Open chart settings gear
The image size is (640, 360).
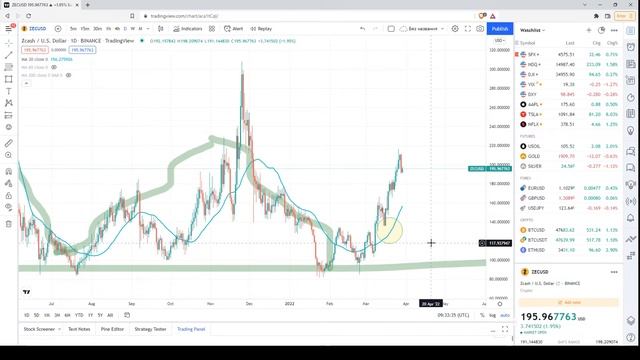click(x=455, y=29)
